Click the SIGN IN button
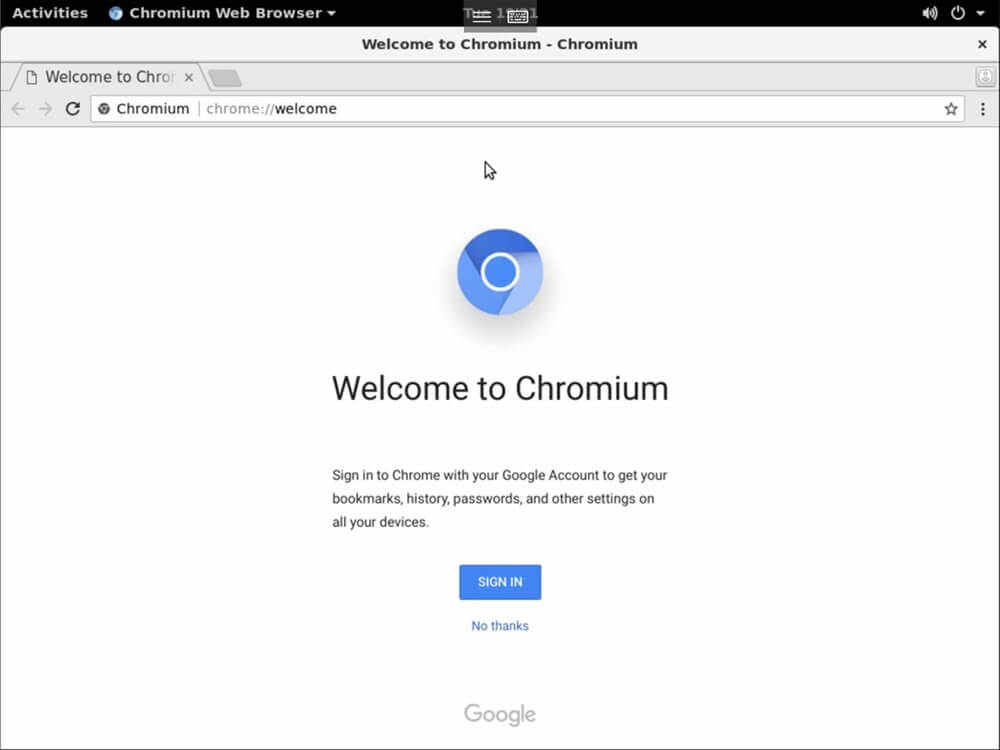Screen dimensions: 1000x750 pos(500,582)
